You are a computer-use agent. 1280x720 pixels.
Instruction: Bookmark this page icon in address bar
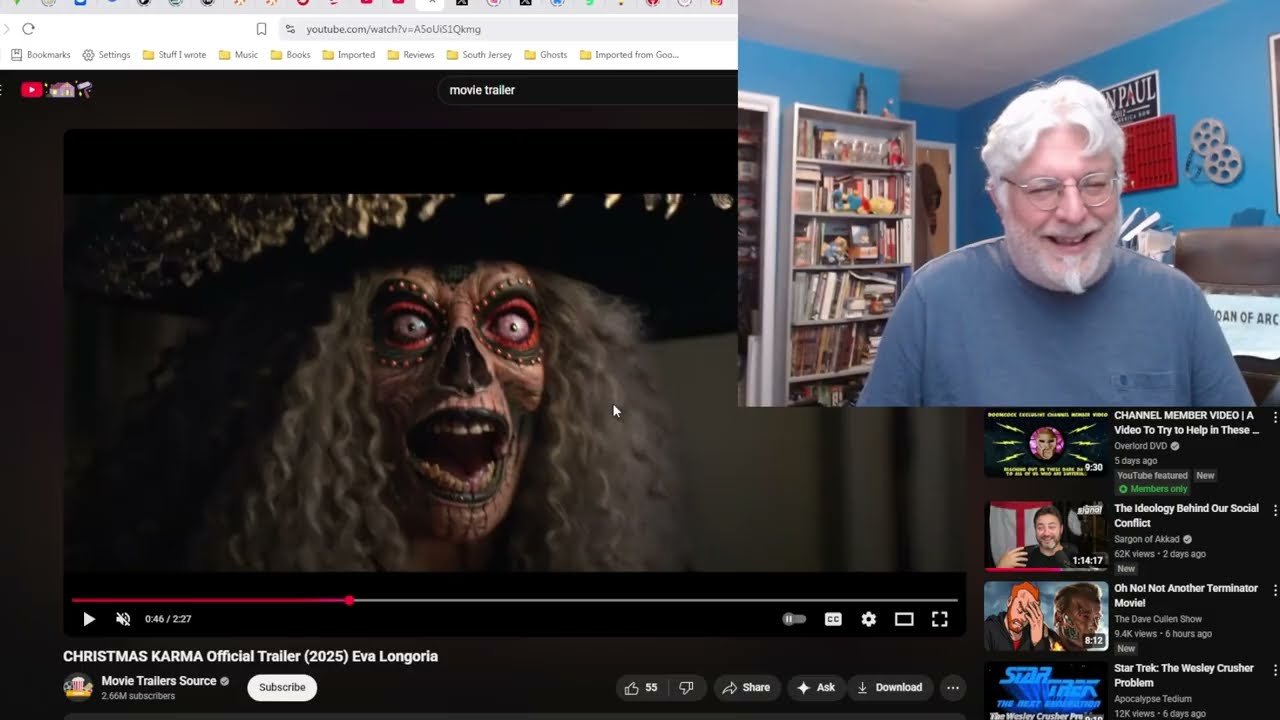261,29
